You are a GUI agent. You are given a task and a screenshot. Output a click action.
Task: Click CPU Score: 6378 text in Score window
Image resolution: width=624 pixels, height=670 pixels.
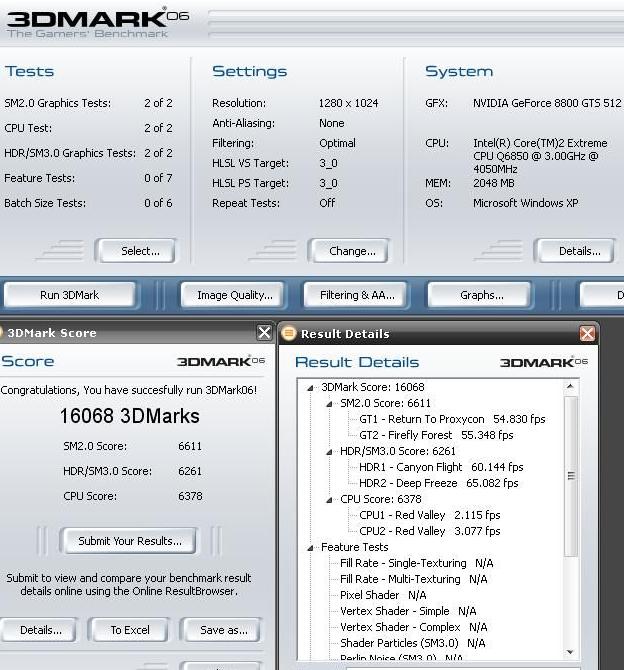click(132, 496)
